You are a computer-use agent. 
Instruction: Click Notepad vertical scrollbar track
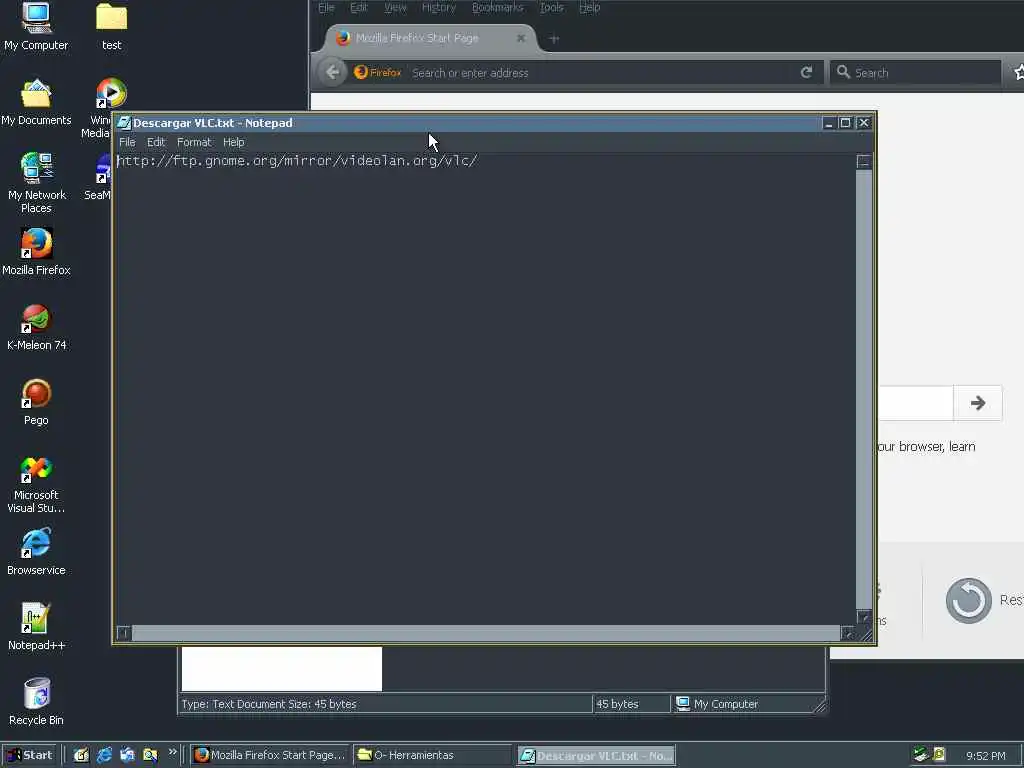click(863, 389)
